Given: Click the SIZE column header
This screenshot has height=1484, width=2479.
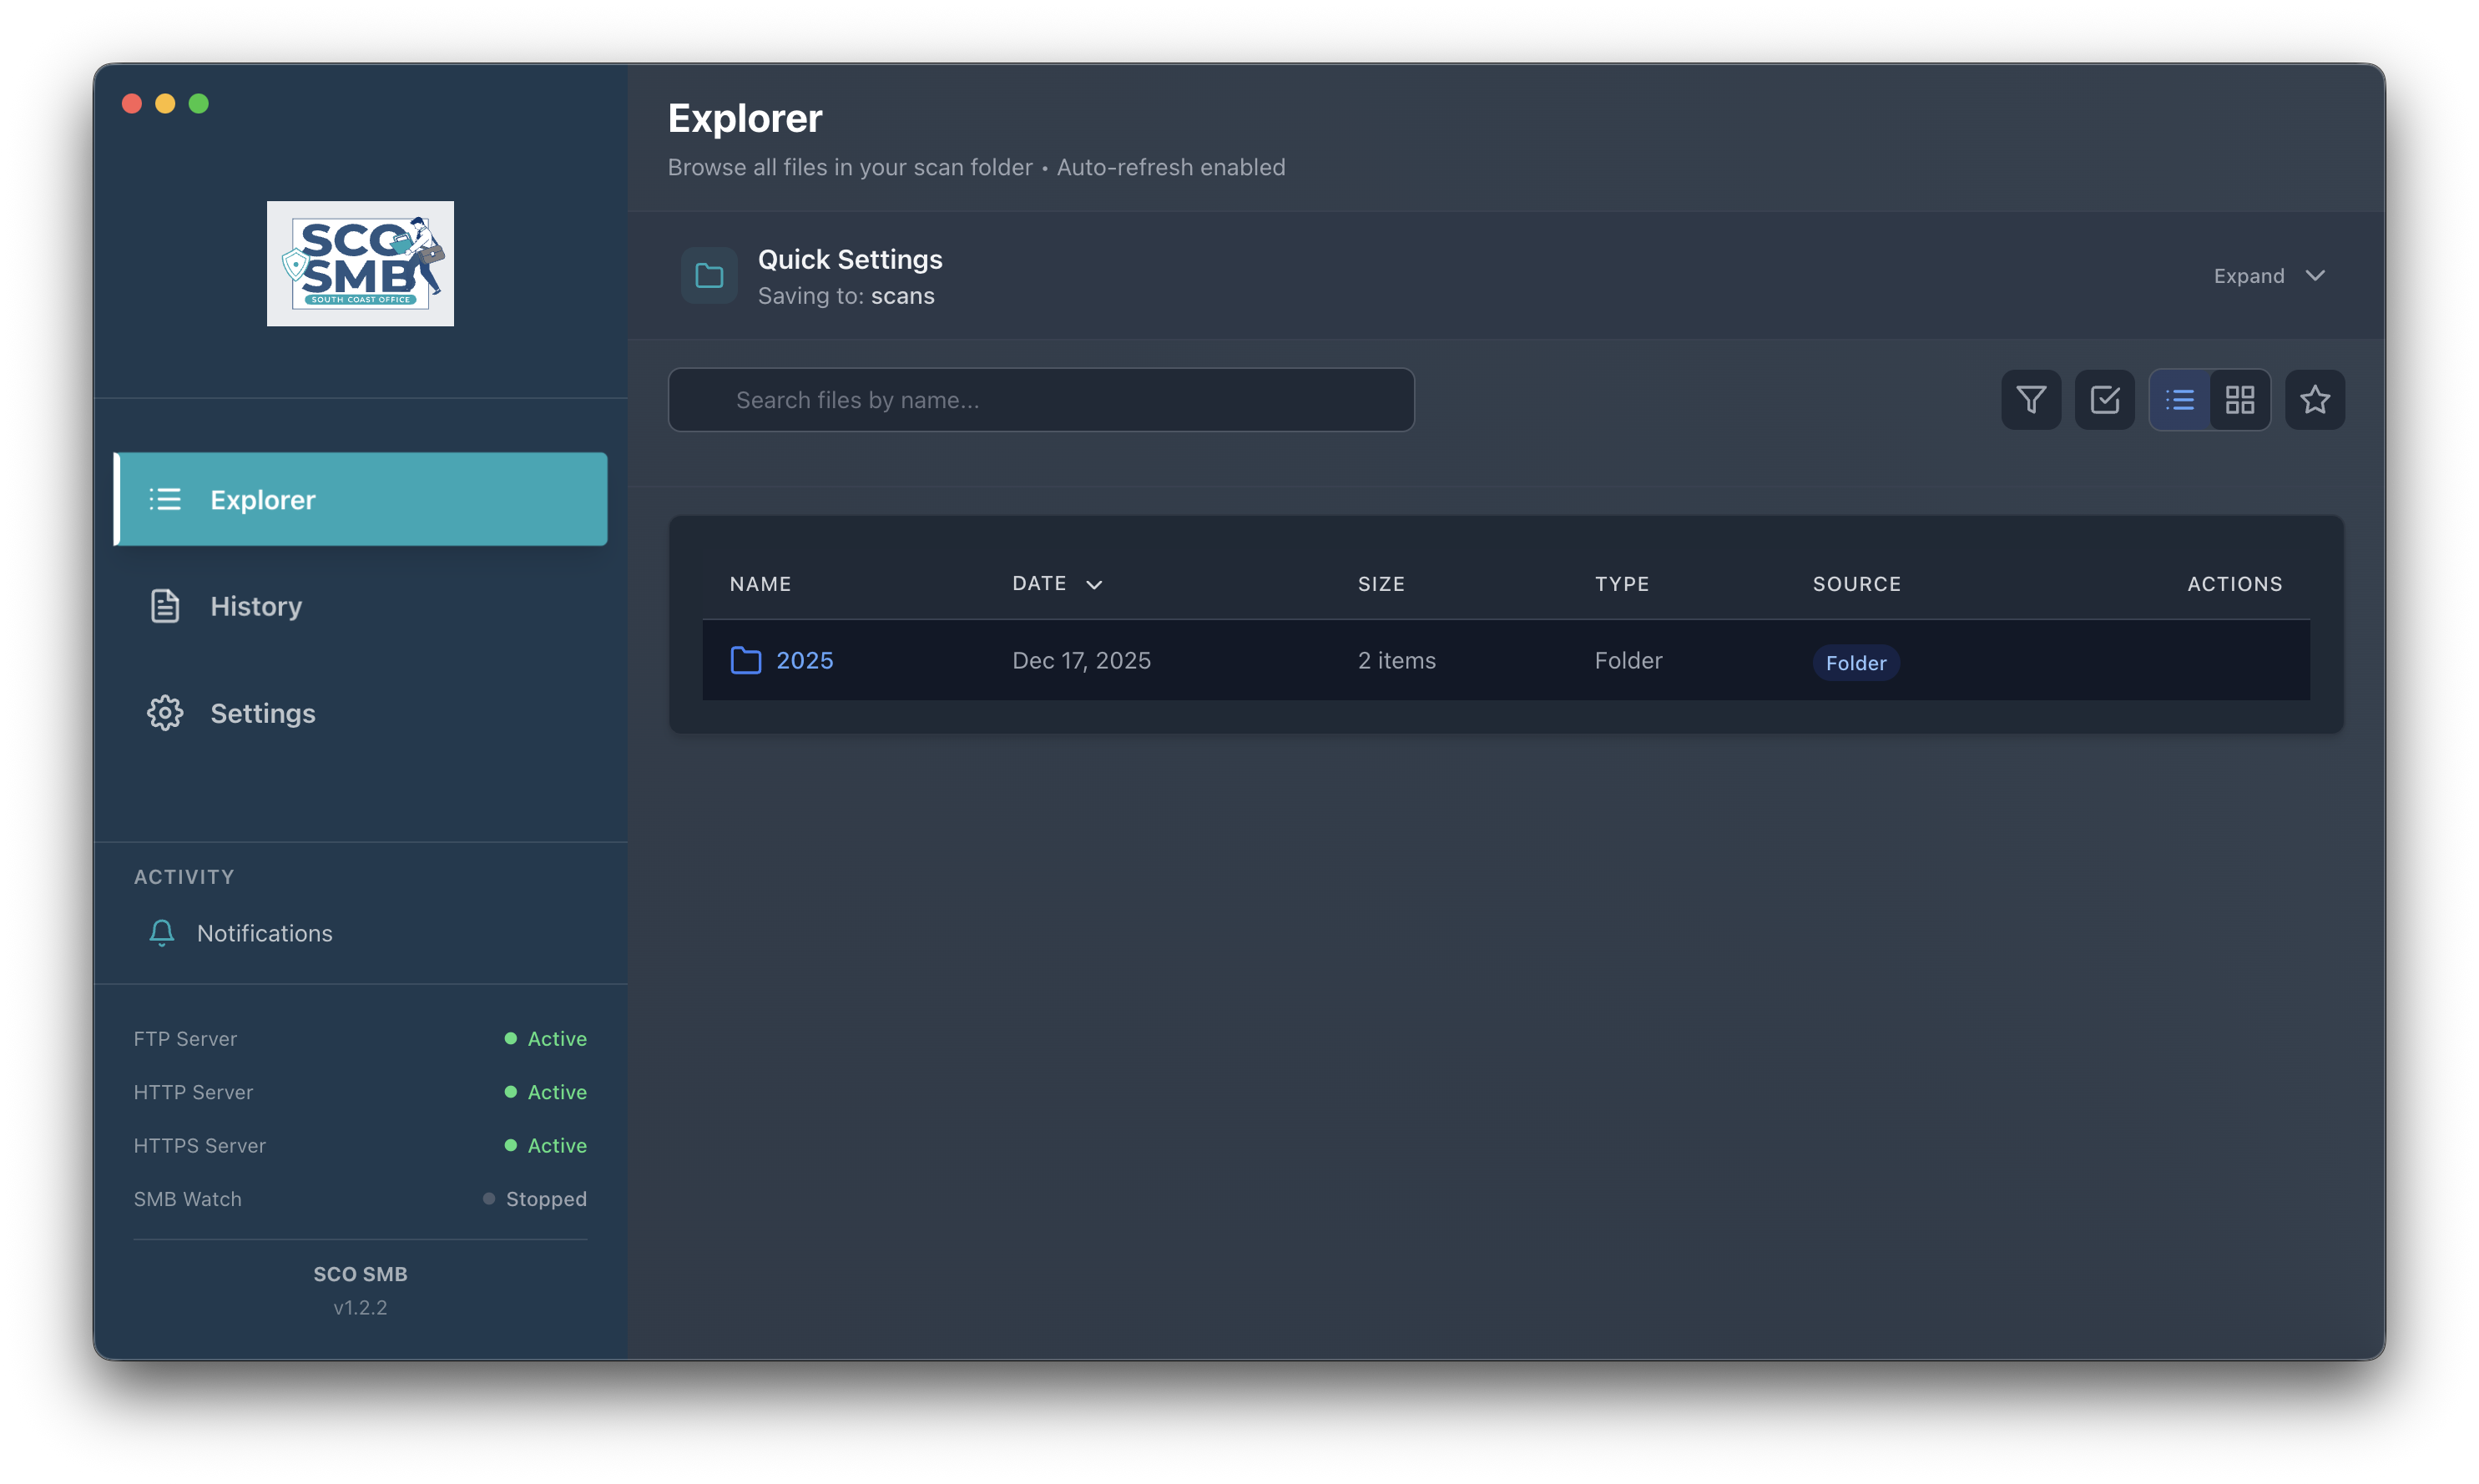Looking at the screenshot, I should pyautogui.click(x=1381, y=584).
